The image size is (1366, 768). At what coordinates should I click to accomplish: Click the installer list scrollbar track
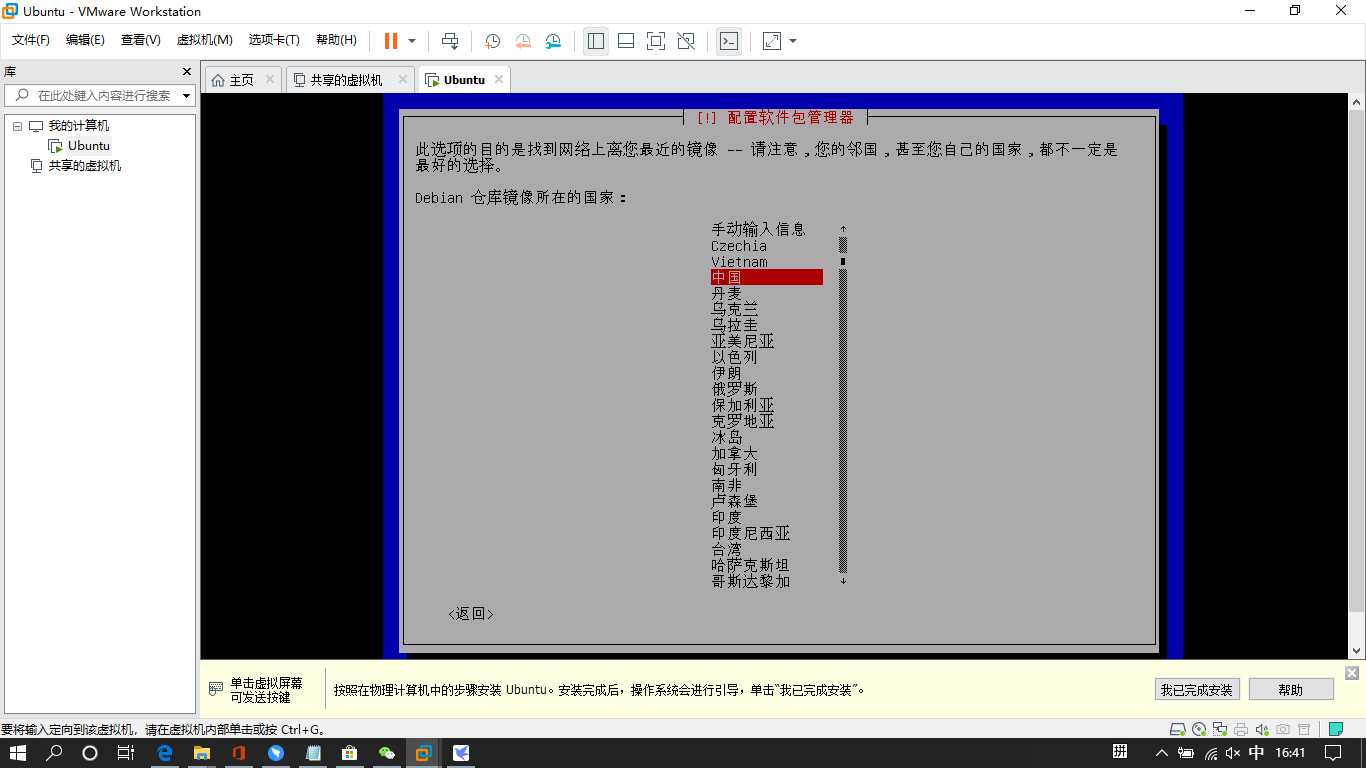[x=843, y=405]
